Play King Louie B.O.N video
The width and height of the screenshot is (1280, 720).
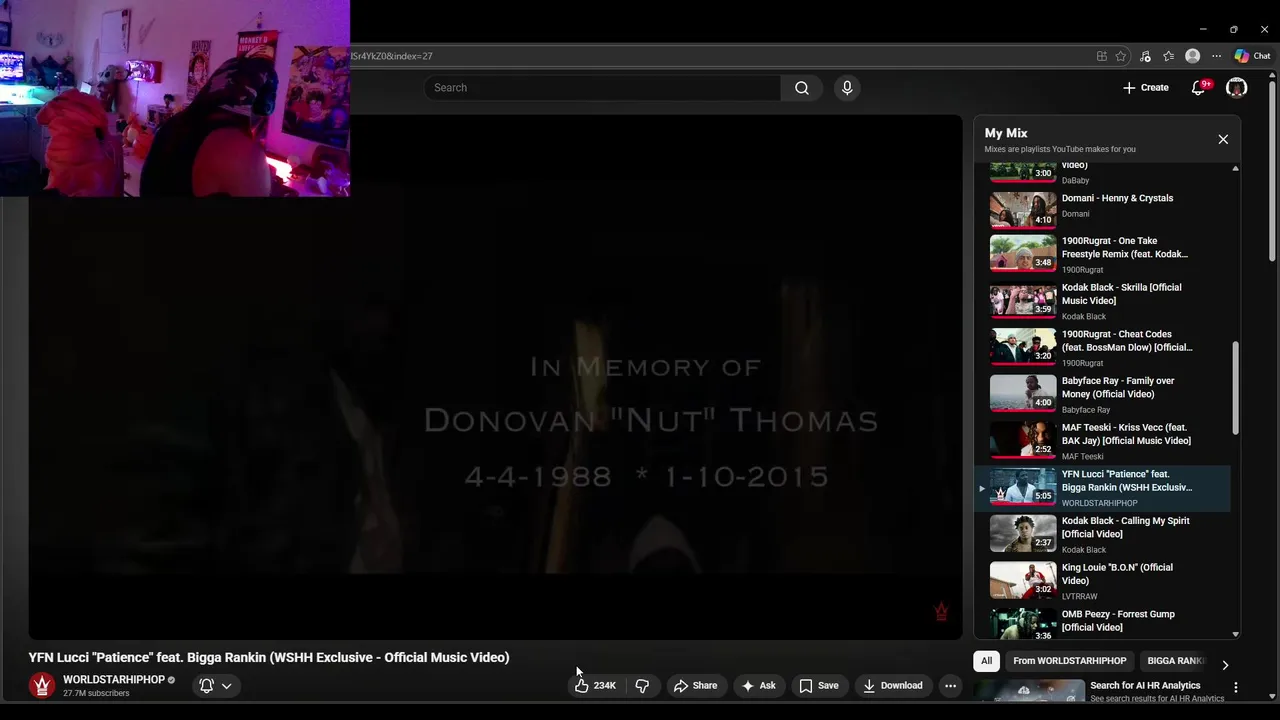pos(1103,581)
